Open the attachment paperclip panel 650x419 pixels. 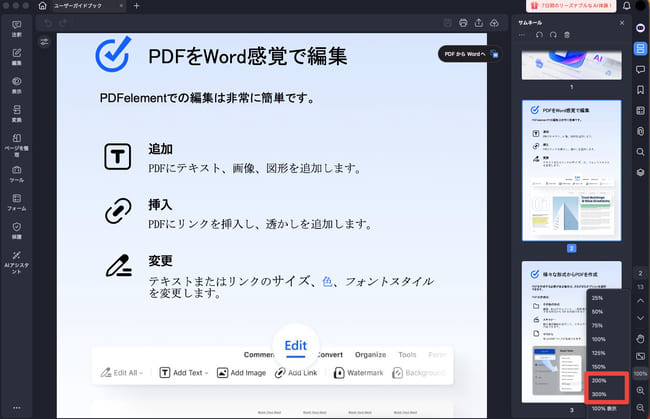coord(640,131)
